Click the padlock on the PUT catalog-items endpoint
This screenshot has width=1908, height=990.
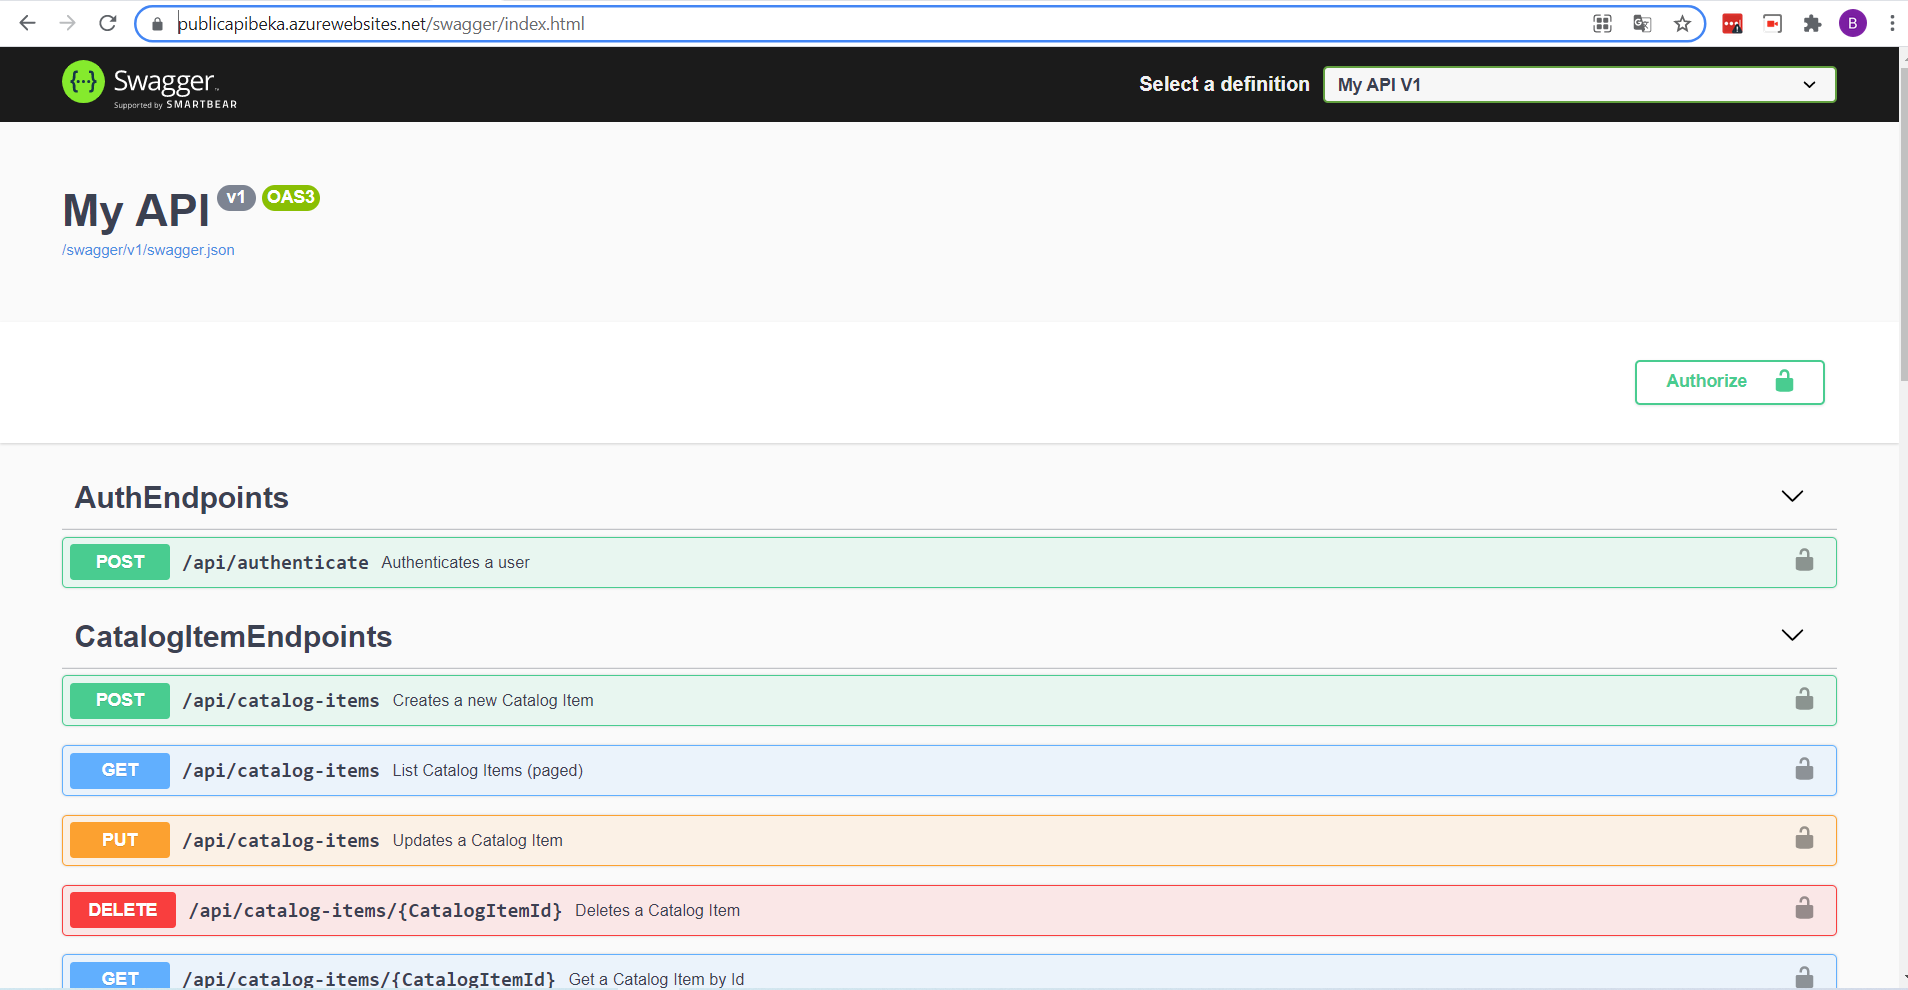pos(1804,839)
